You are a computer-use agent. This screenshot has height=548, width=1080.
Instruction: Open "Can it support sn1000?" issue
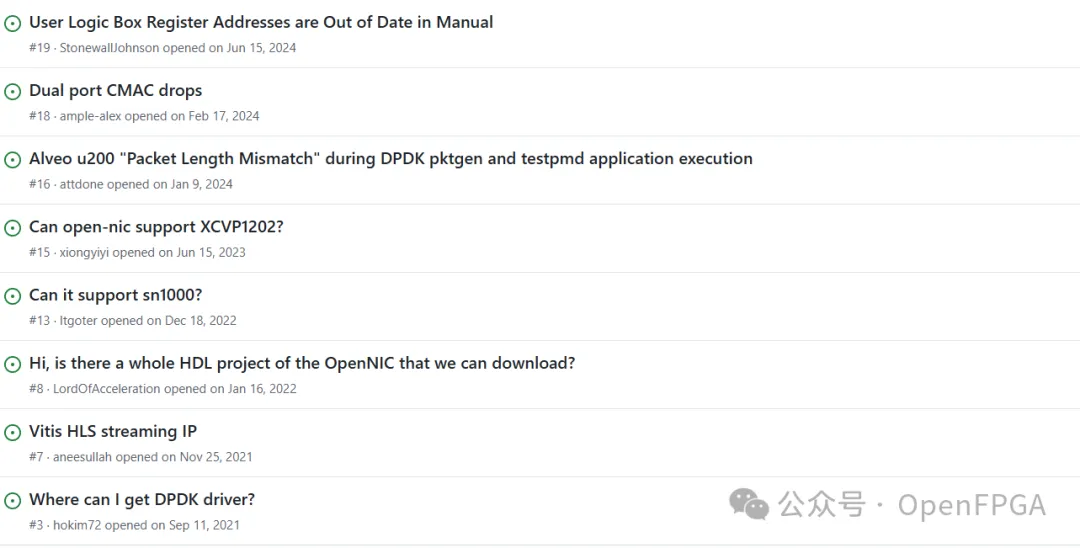[x=115, y=295]
